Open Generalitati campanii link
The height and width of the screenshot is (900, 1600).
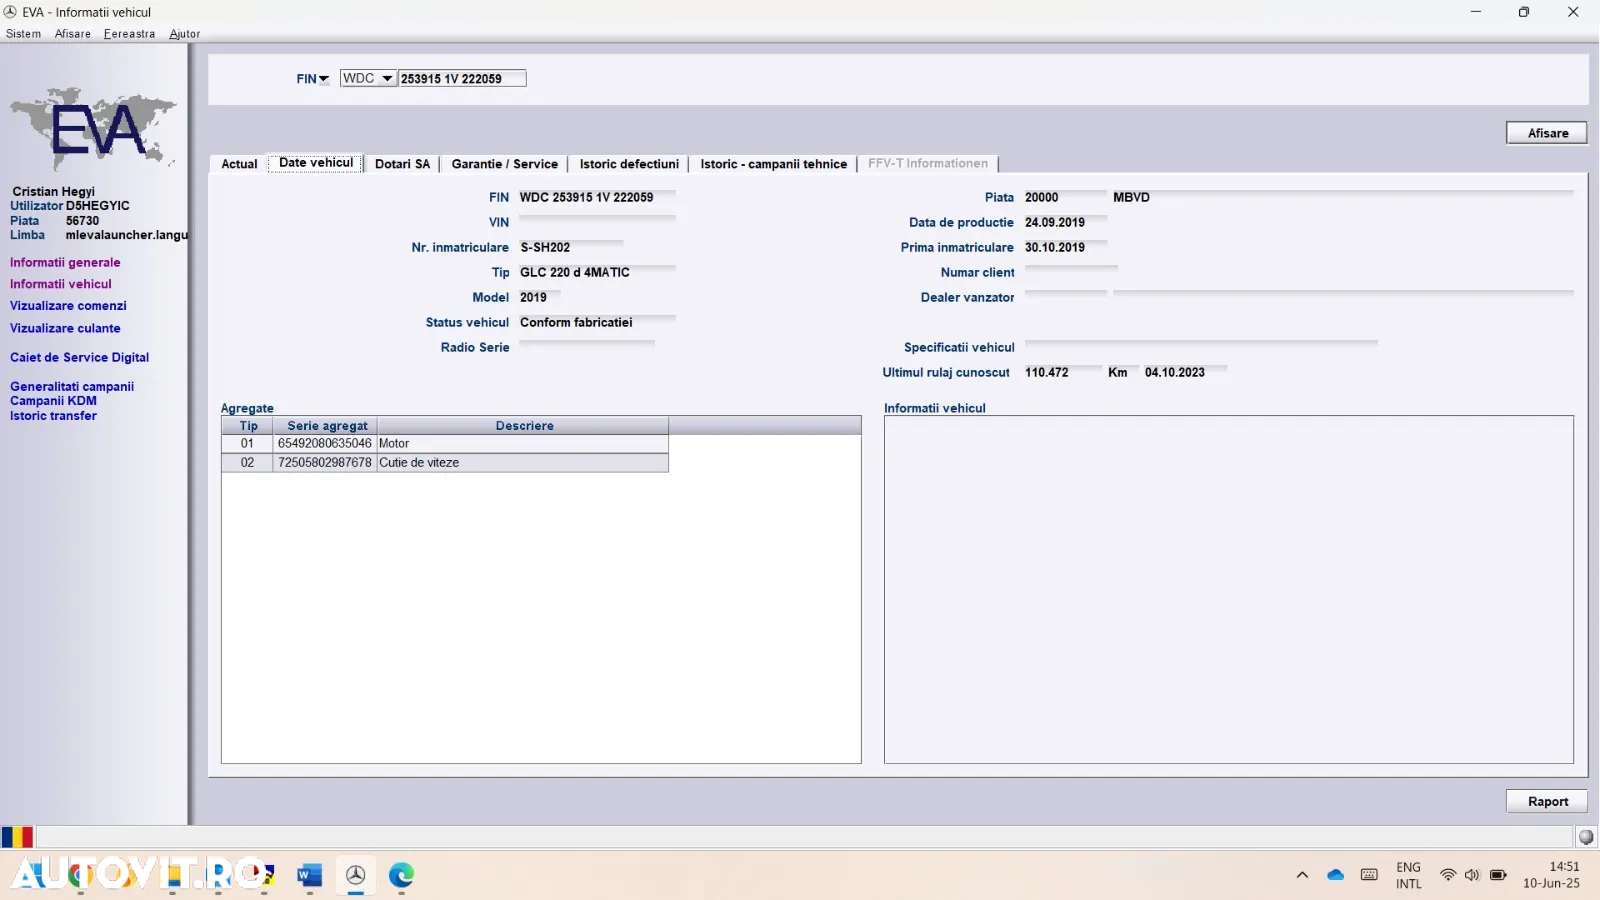tap(72, 386)
